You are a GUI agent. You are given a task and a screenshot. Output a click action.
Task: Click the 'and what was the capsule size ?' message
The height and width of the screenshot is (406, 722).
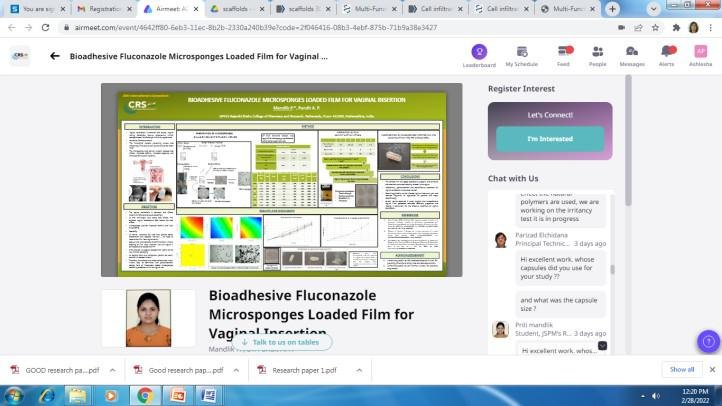(x=559, y=304)
